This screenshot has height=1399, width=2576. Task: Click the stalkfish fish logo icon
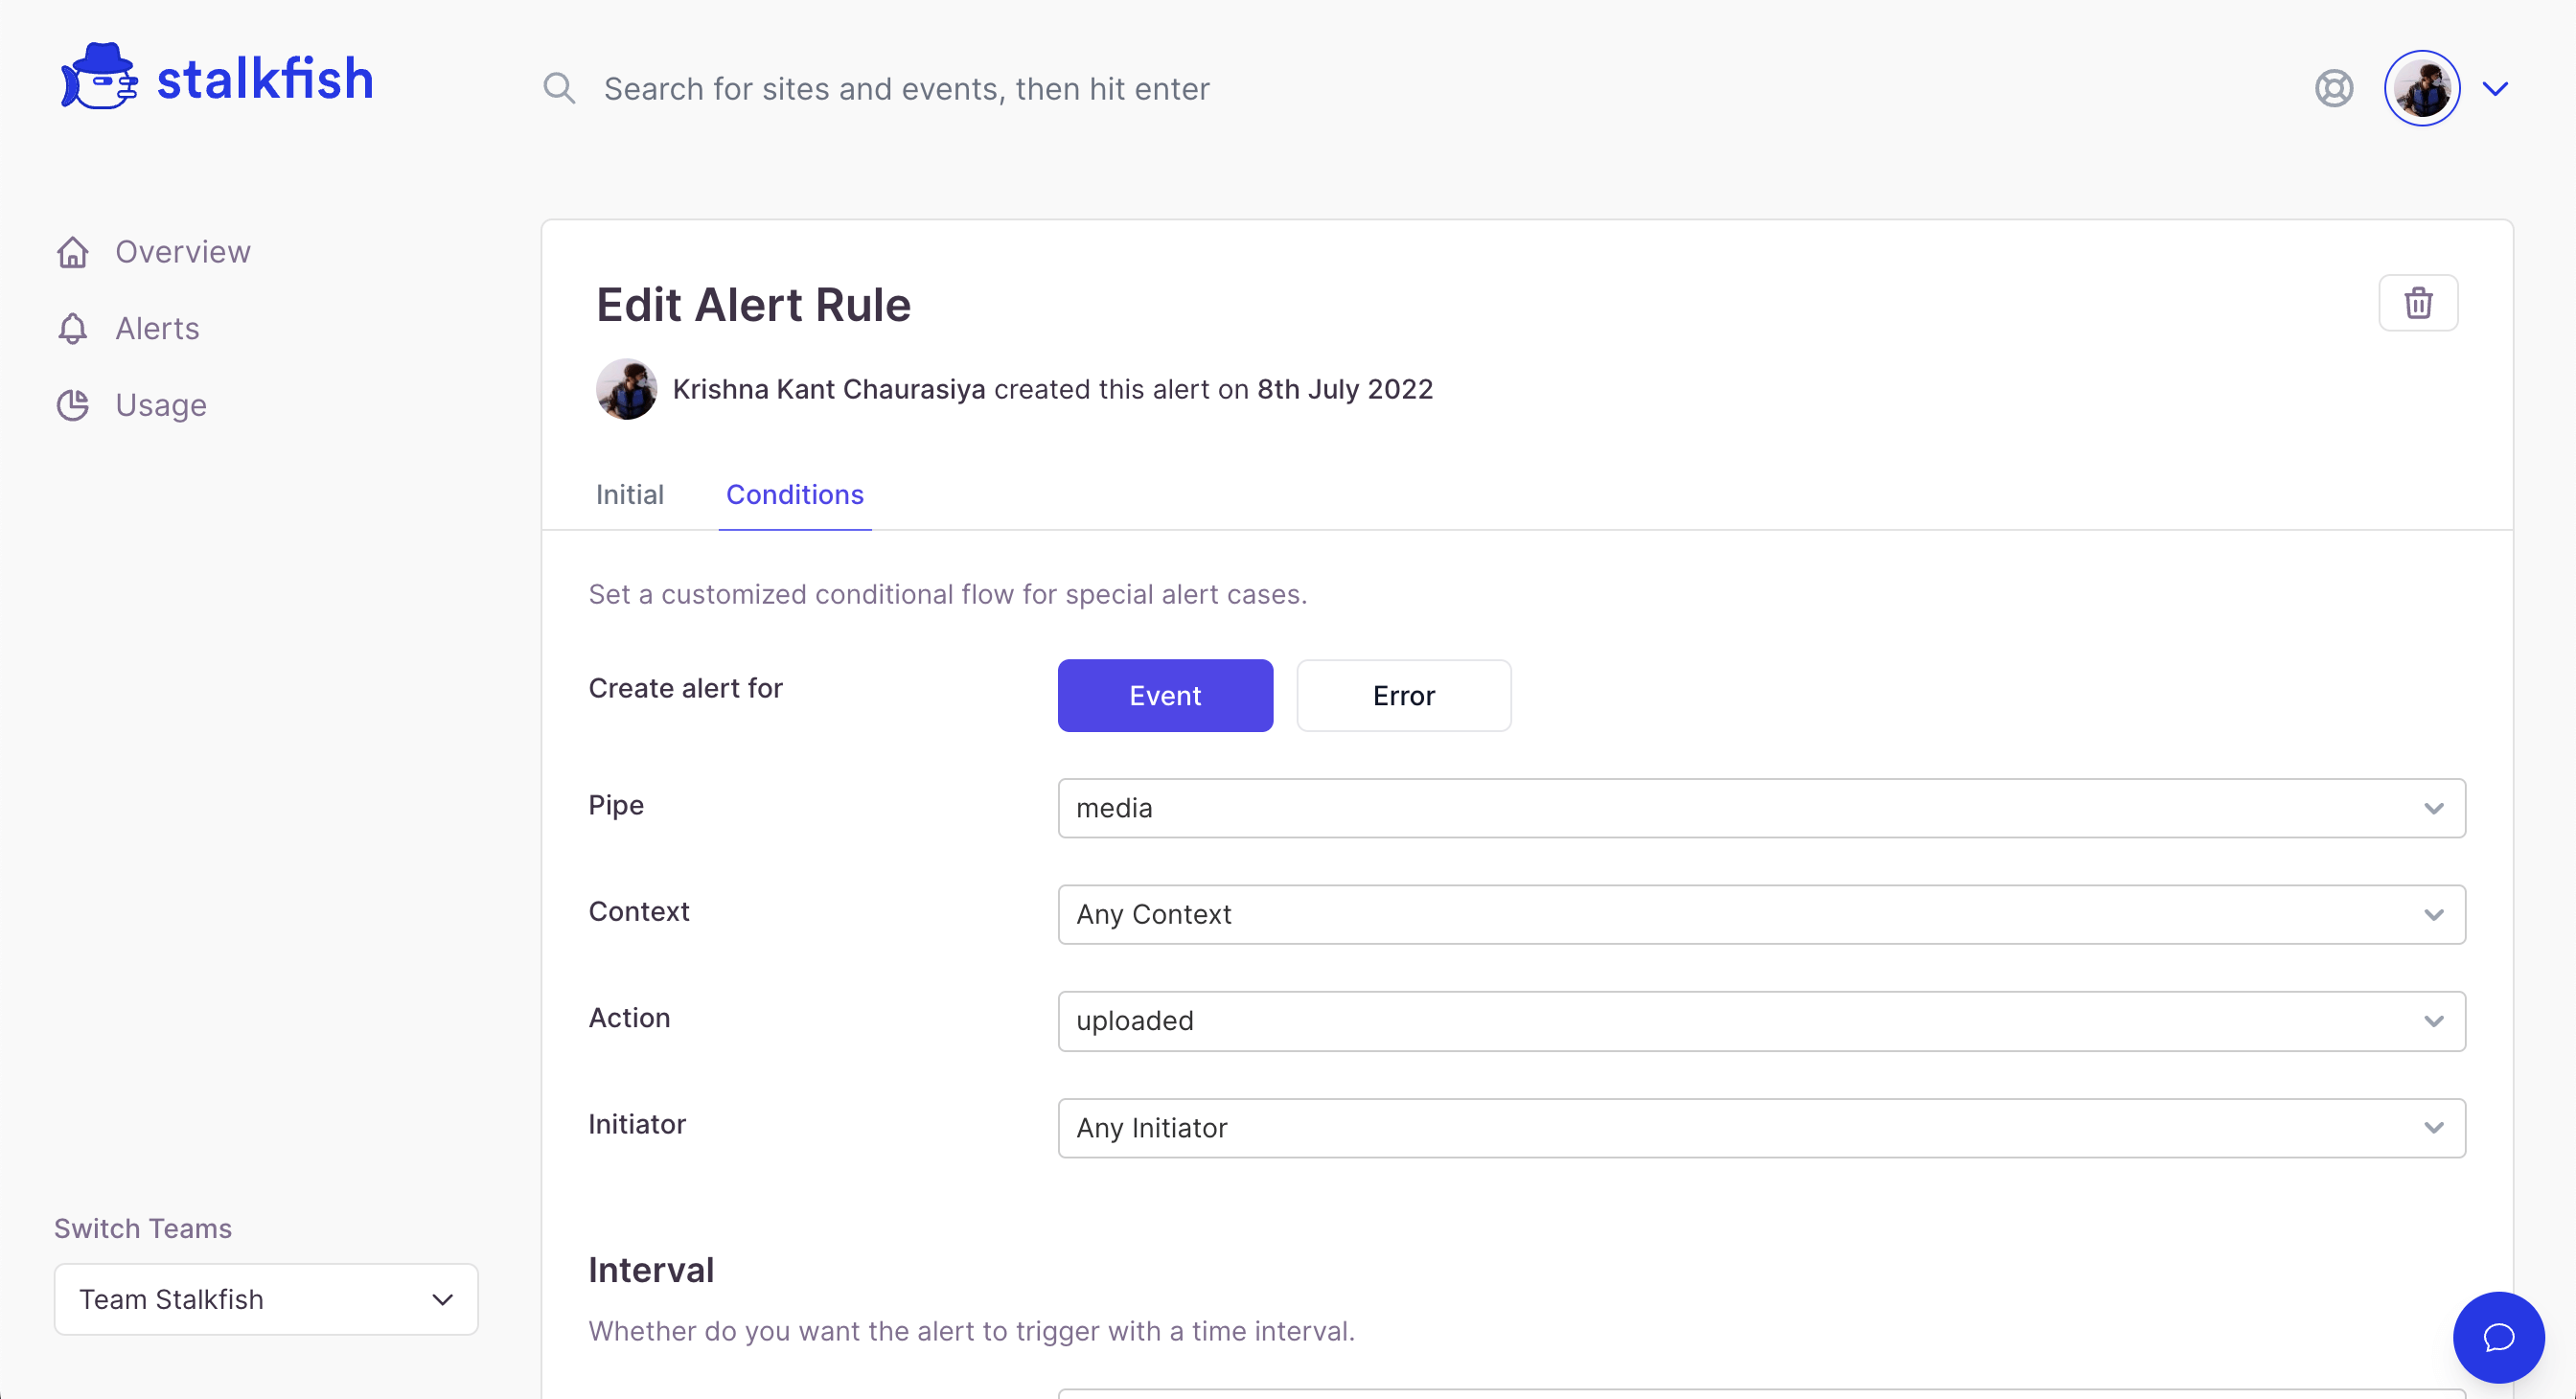[x=98, y=78]
